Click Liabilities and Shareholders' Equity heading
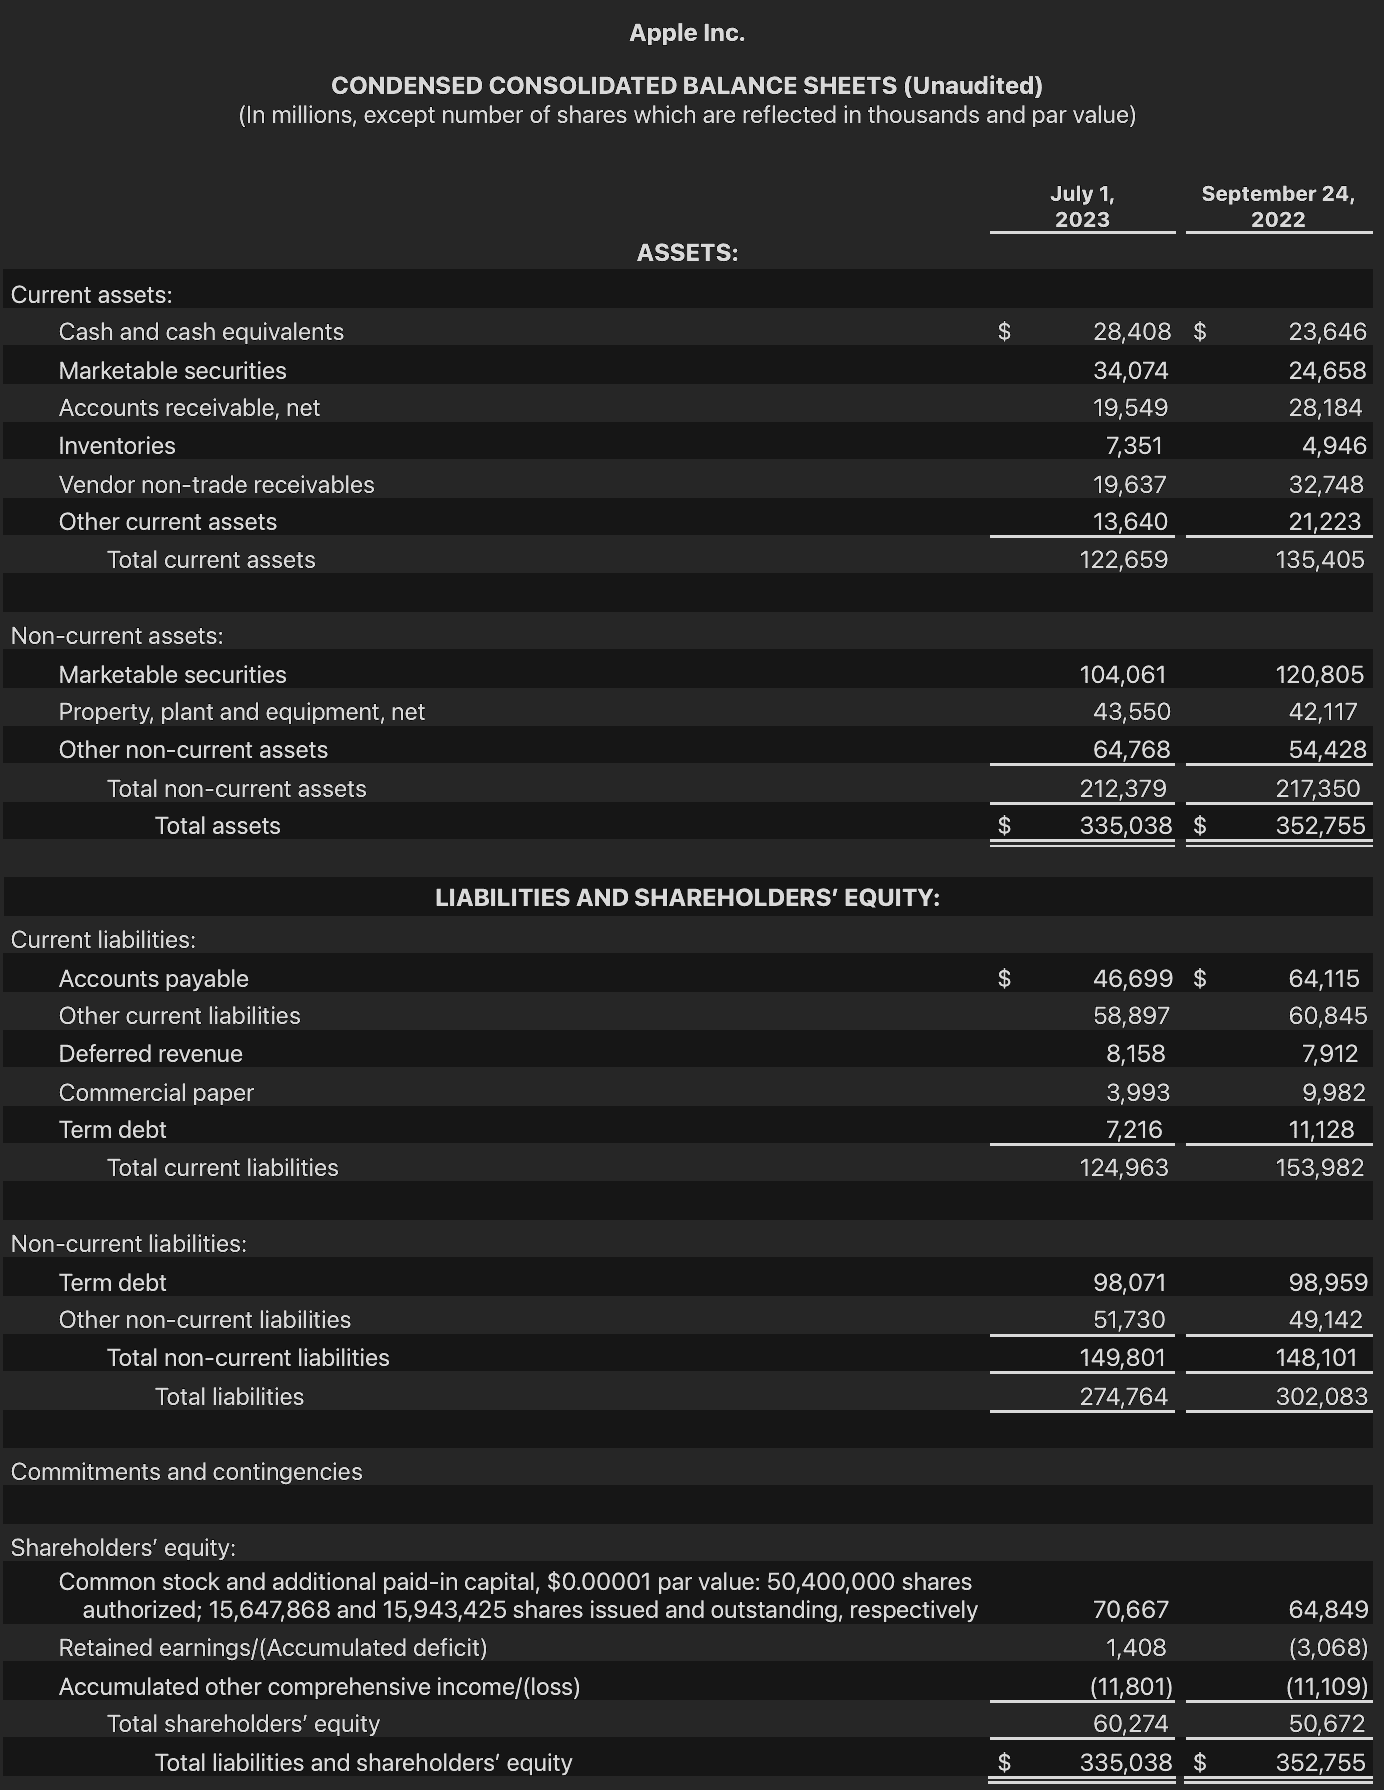The image size is (1384, 1790). (x=687, y=898)
